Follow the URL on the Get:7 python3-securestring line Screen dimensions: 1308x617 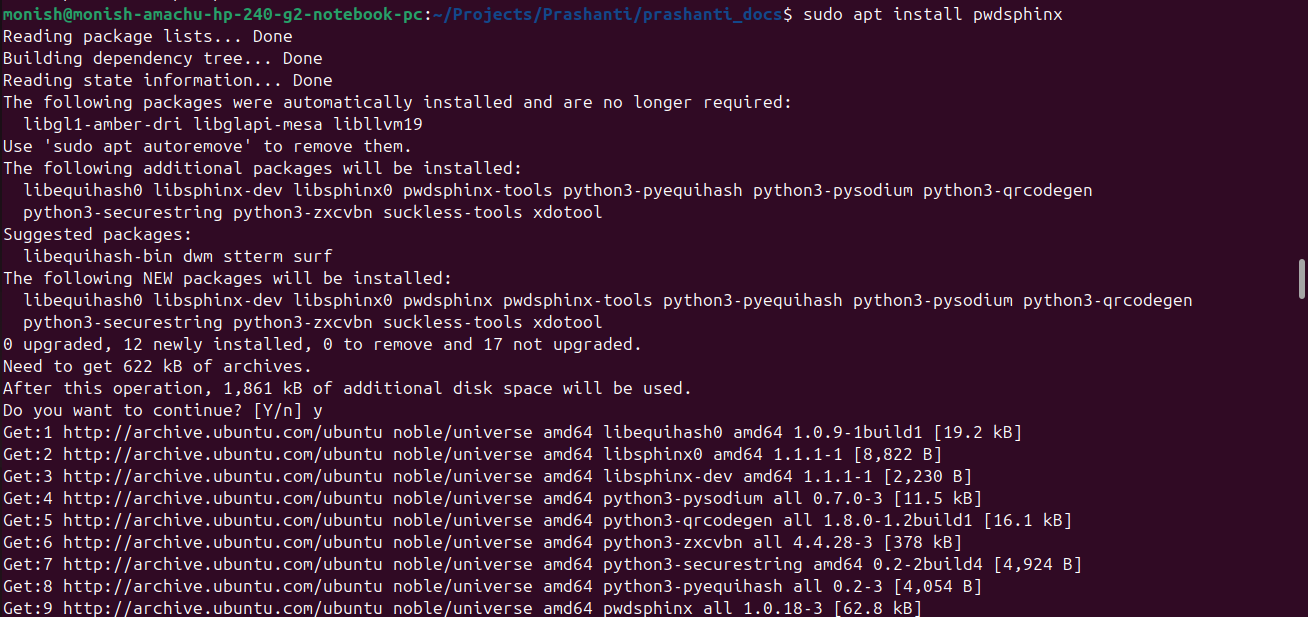[x=222, y=564]
